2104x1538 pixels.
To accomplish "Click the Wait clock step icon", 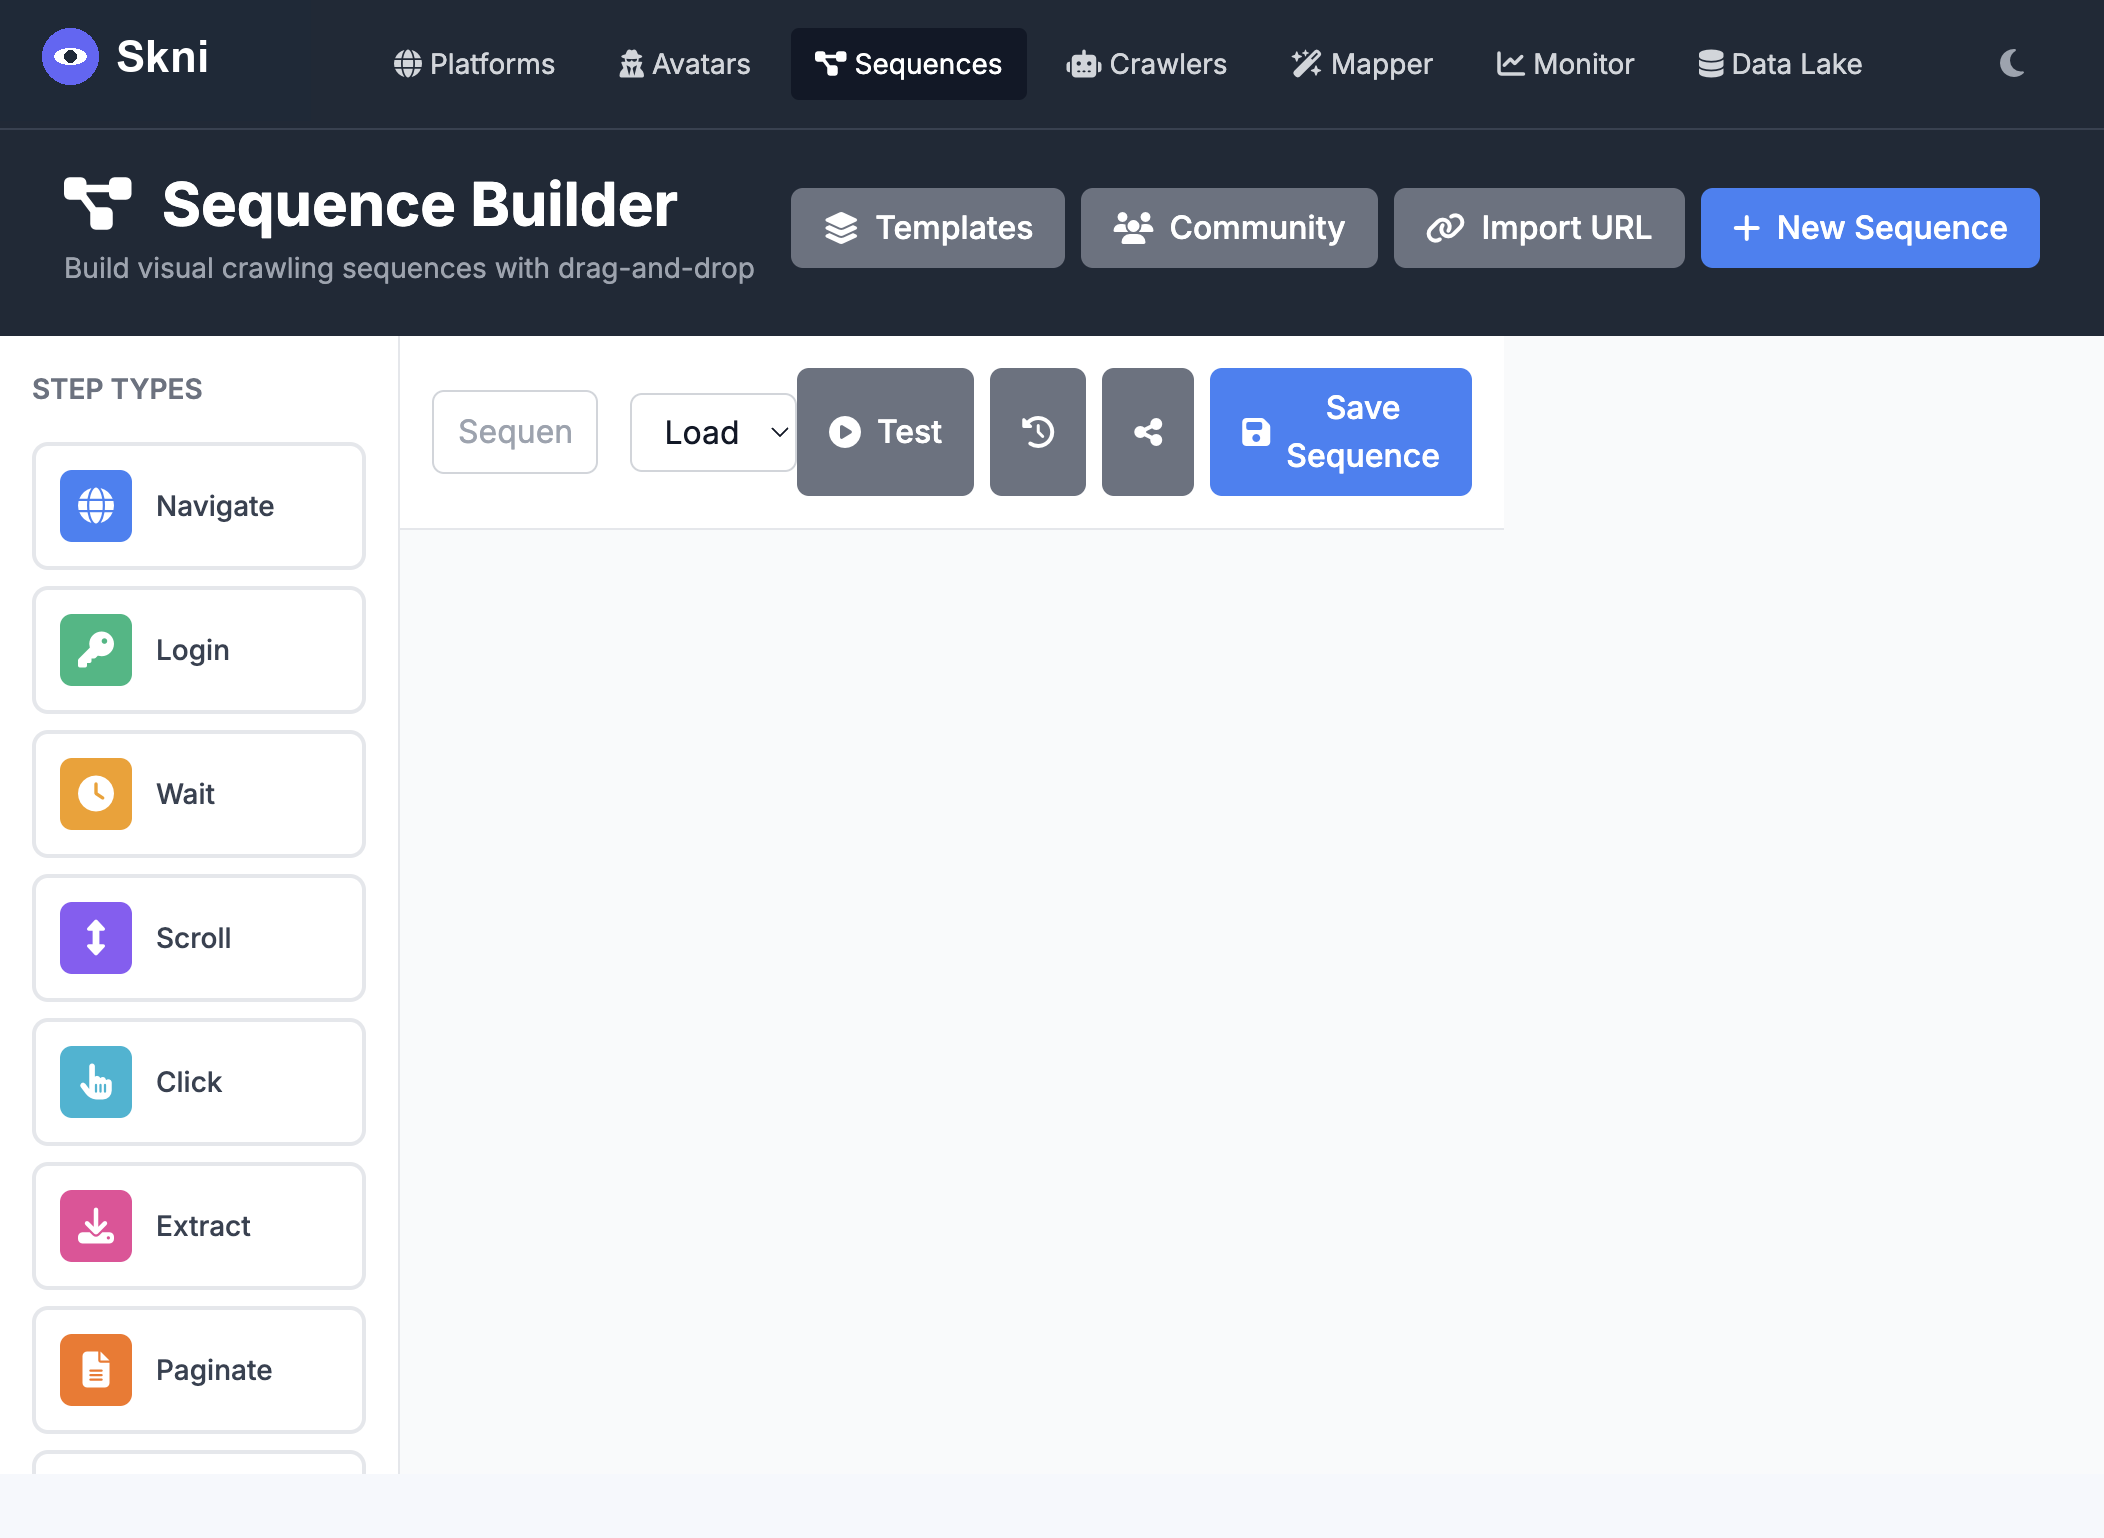I will point(96,794).
